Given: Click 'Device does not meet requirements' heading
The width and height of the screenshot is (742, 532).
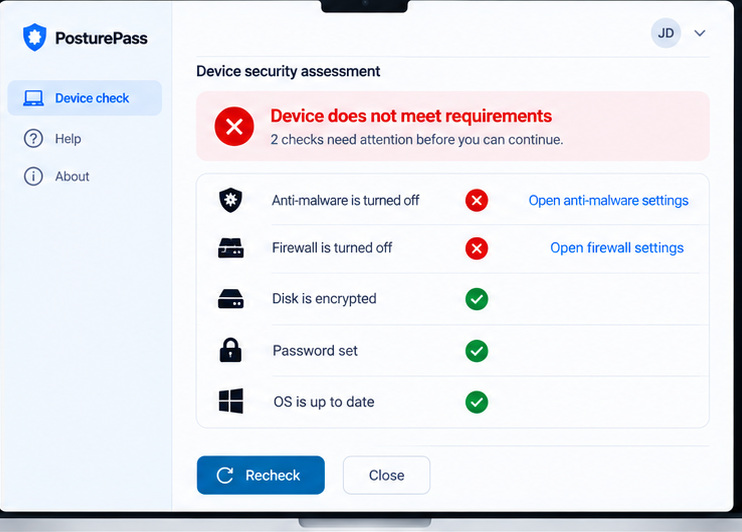Looking at the screenshot, I should tap(411, 116).
